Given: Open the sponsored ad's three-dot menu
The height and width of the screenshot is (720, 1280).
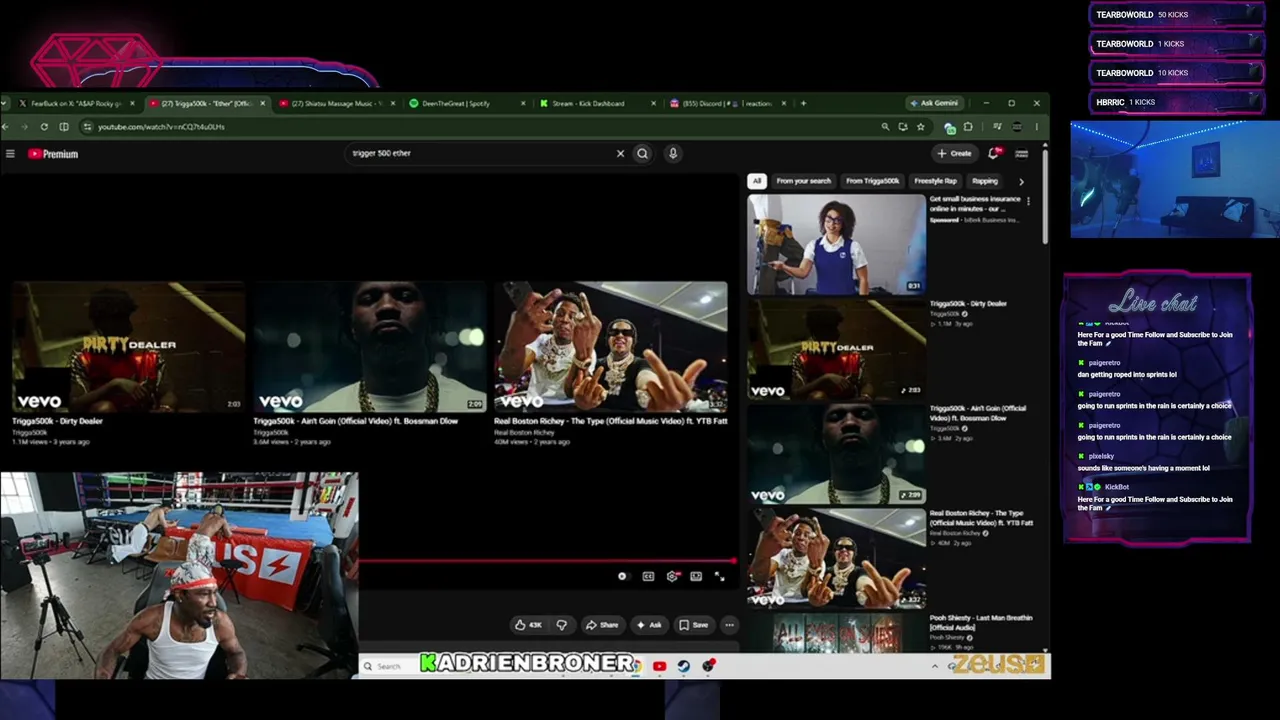Looking at the screenshot, I should (1028, 201).
